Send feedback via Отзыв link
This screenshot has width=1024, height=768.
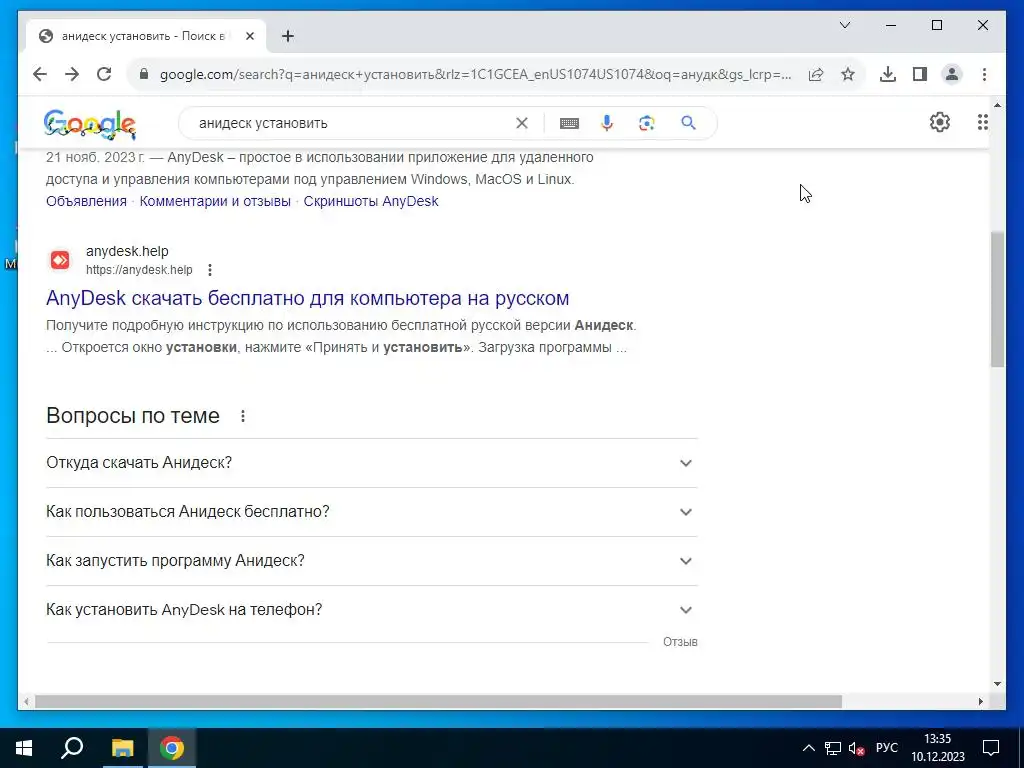(x=680, y=642)
